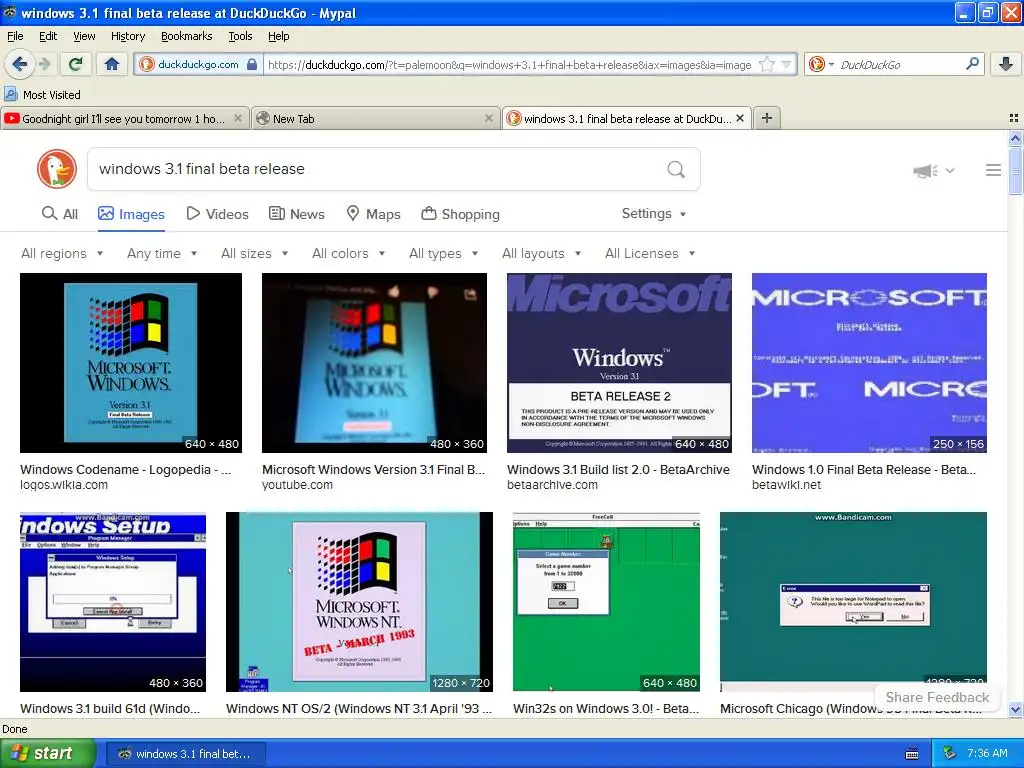Open the View menu
Viewport: 1024px width, 768px height.
[x=84, y=36]
